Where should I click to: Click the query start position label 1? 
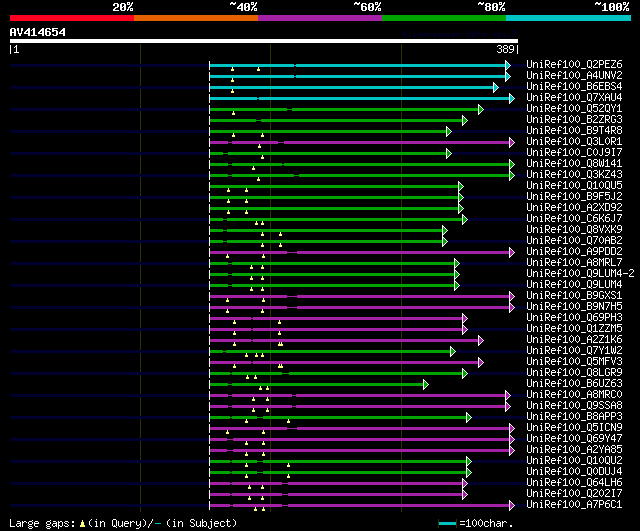[x=16, y=49]
